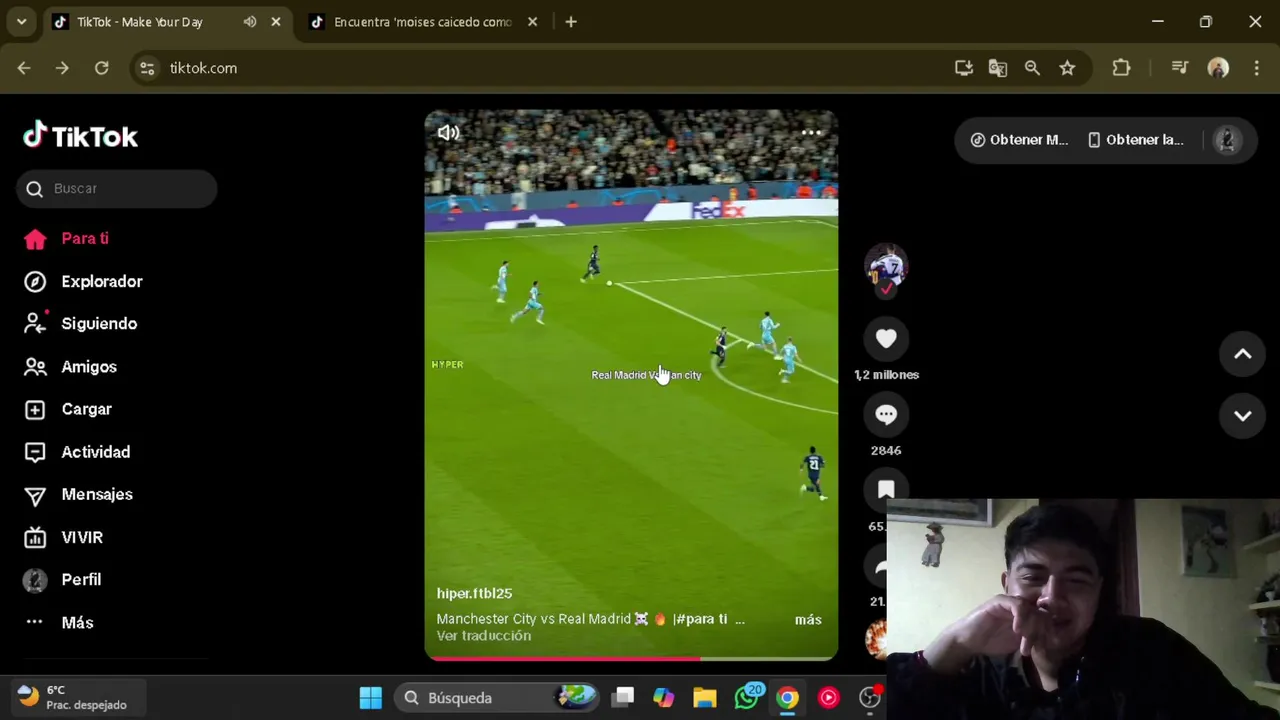Screen dimensions: 1280x720
Task: Open the page zoom magnifier icon
Action: coord(1032,68)
